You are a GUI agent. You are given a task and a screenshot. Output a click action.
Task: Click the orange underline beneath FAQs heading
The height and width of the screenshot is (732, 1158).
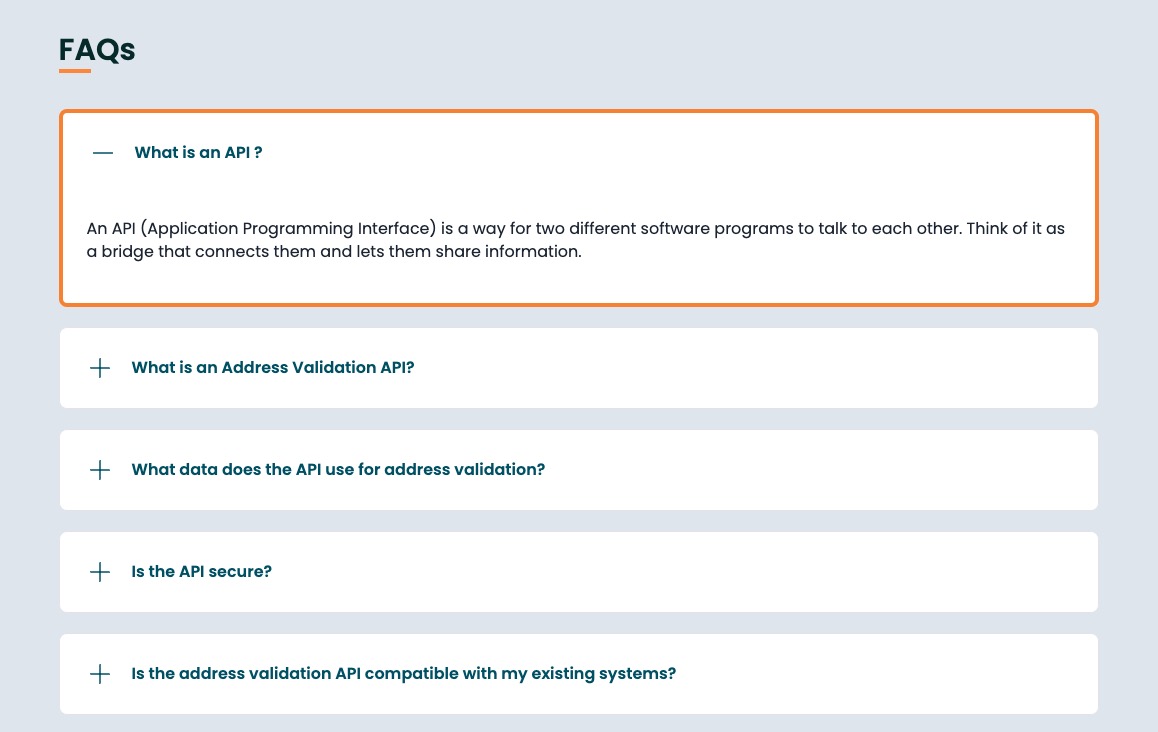(75, 71)
